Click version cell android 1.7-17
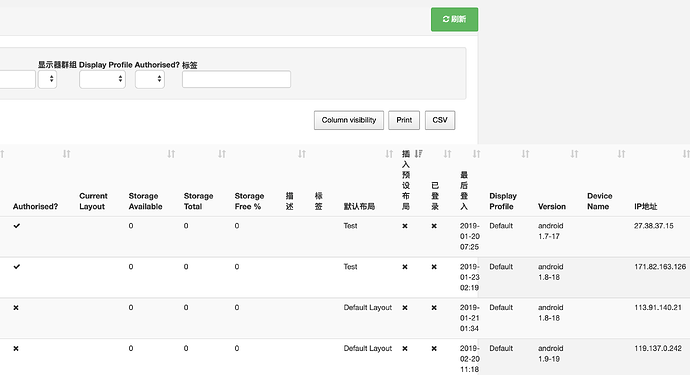Viewport: 690px width, 375px height. coord(551,231)
